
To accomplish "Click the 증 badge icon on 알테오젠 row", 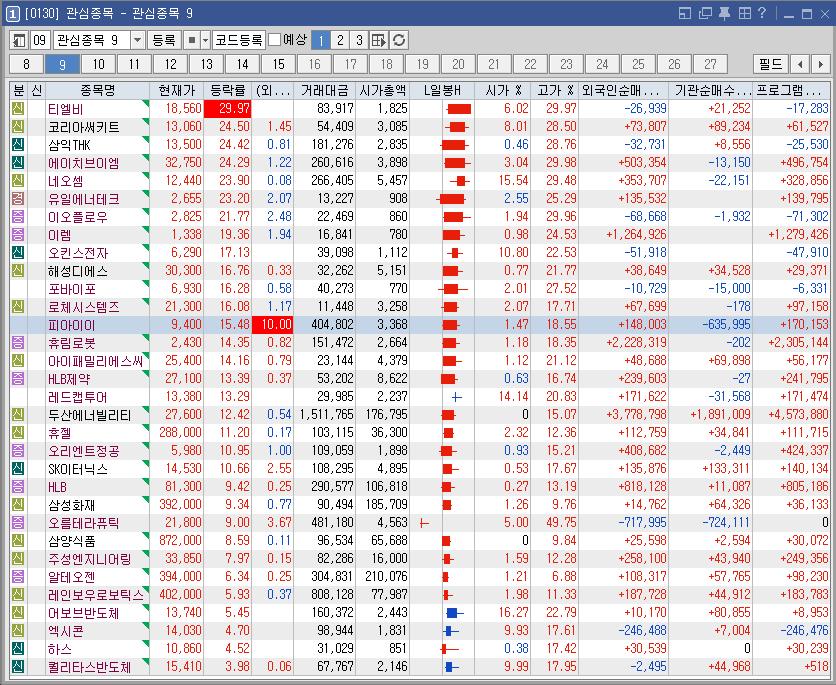I will coord(18,577).
